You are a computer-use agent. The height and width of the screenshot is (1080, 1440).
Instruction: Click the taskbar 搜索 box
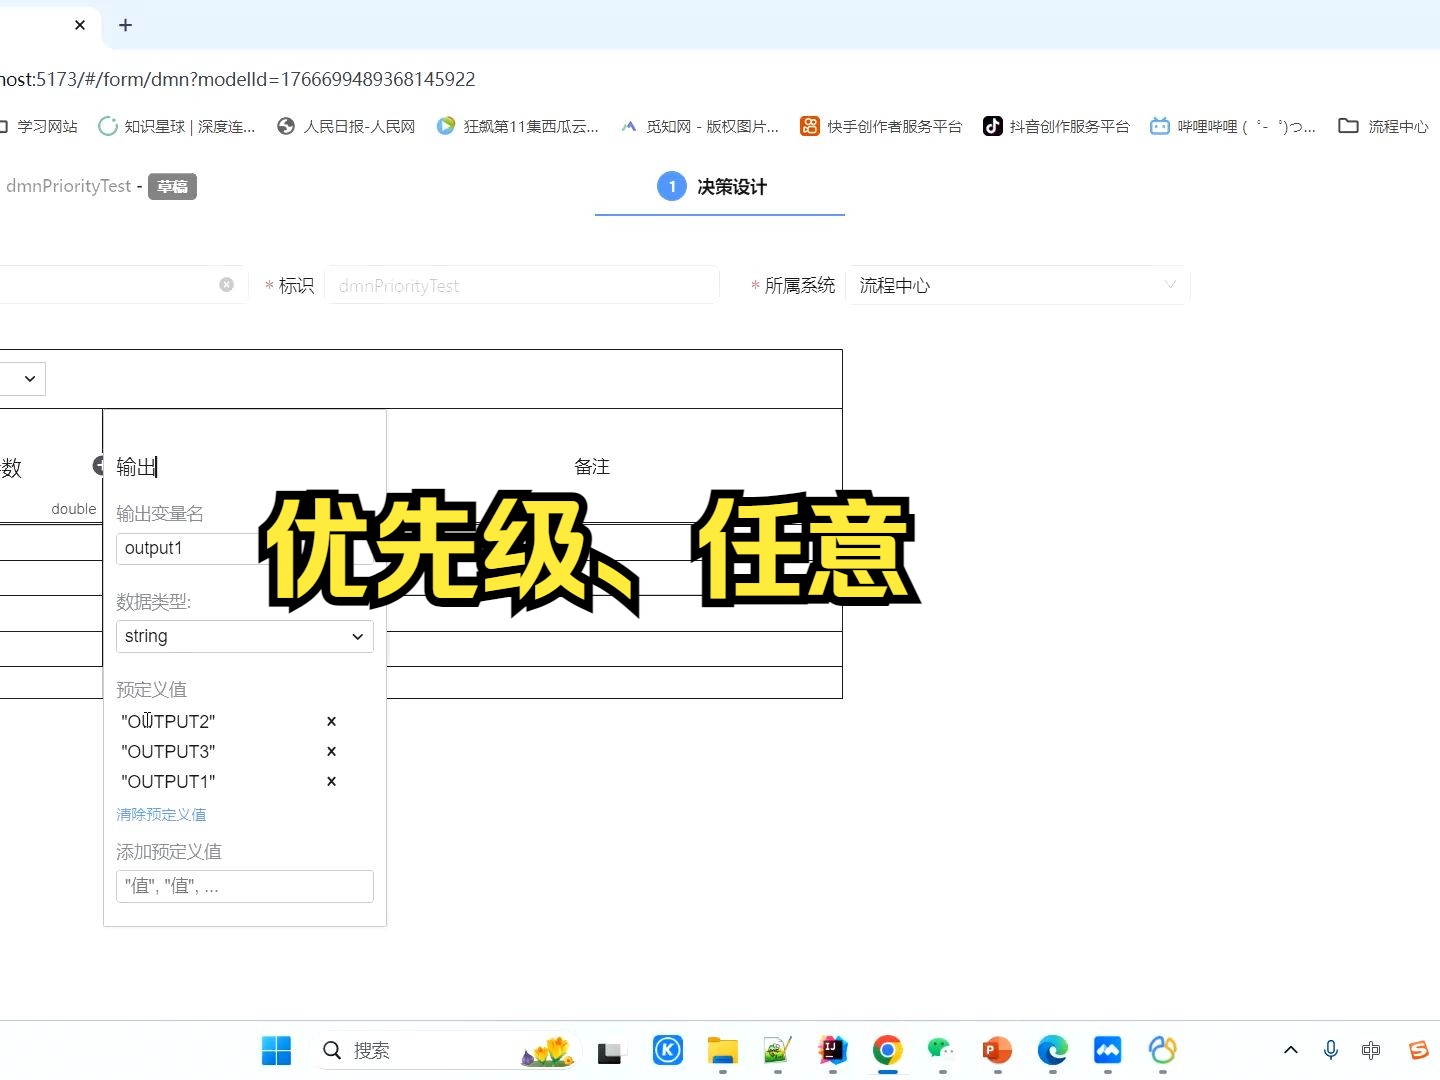pos(448,1050)
